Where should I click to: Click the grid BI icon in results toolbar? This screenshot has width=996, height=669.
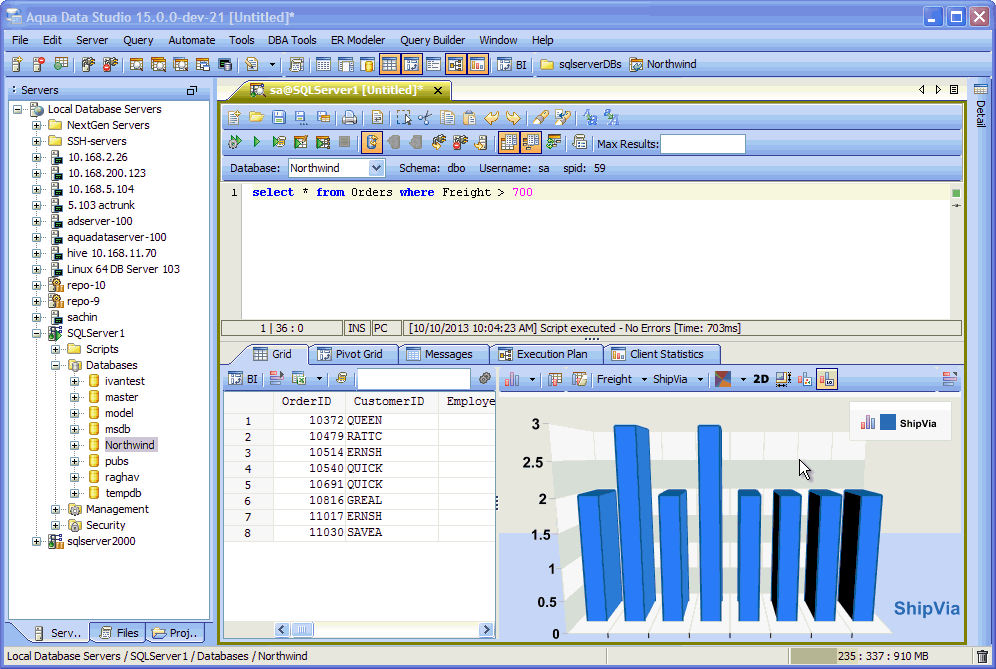tap(243, 379)
